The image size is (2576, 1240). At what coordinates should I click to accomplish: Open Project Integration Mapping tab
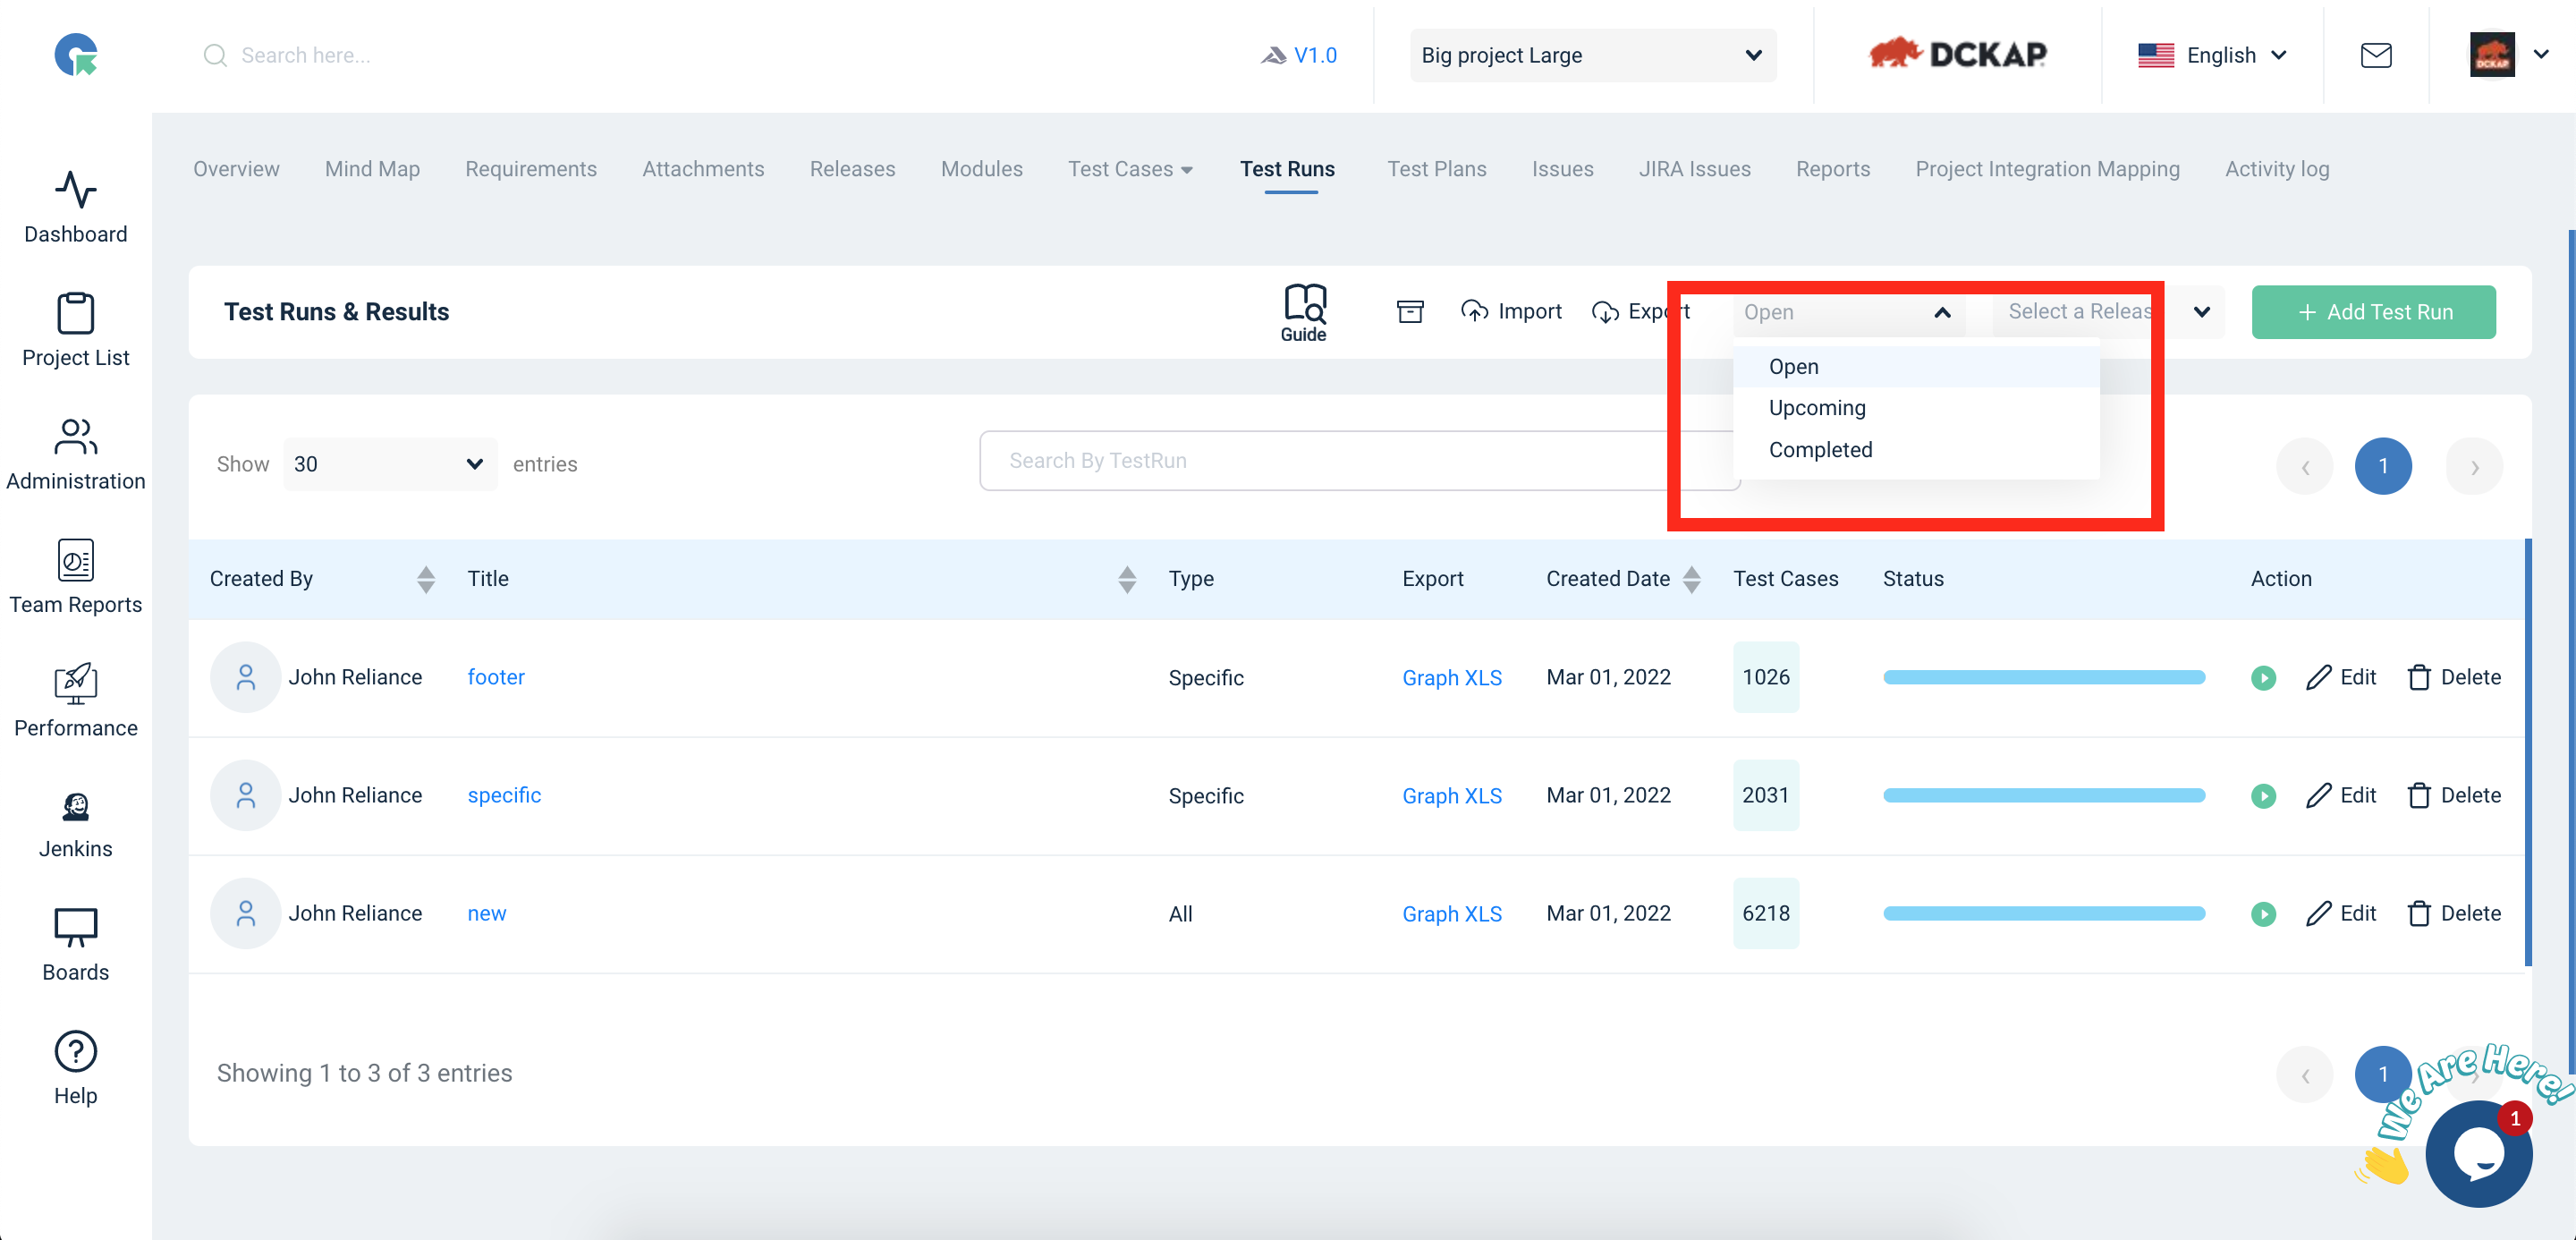pyautogui.click(x=2047, y=169)
